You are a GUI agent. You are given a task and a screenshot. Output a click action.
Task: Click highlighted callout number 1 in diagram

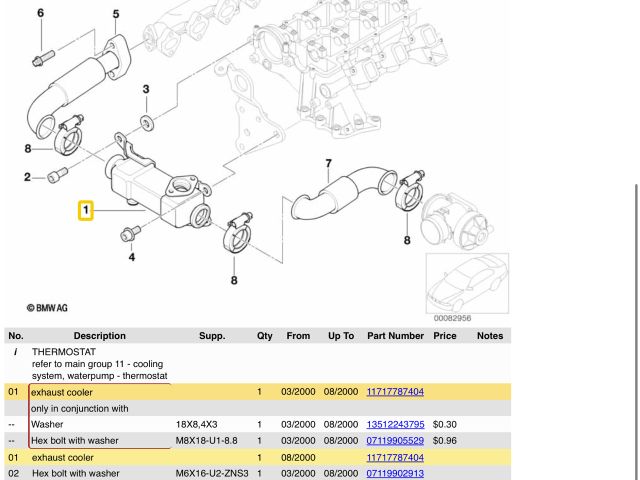pos(87,210)
